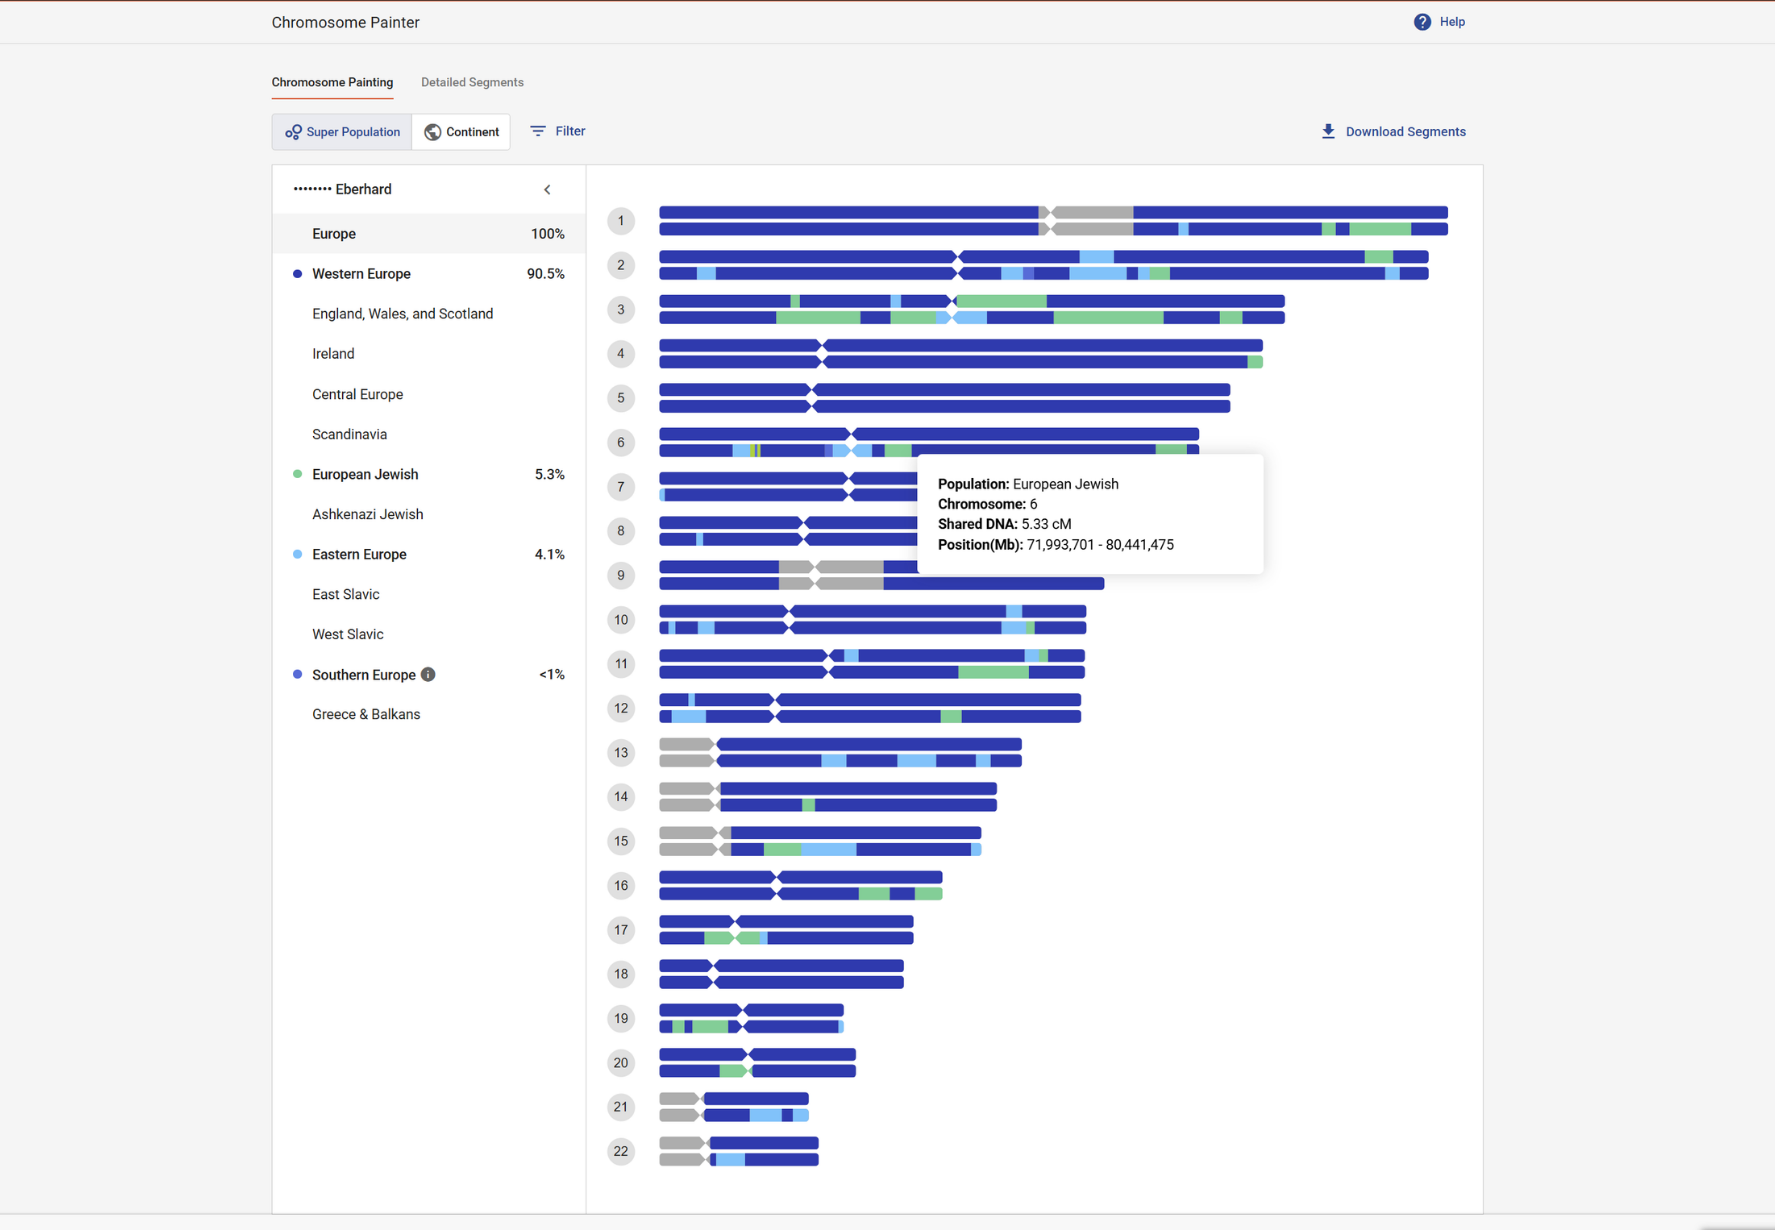Click the light blue Eastern Europe dot
This screenshot has width=1775, height=1230.
tap(297, 554)
